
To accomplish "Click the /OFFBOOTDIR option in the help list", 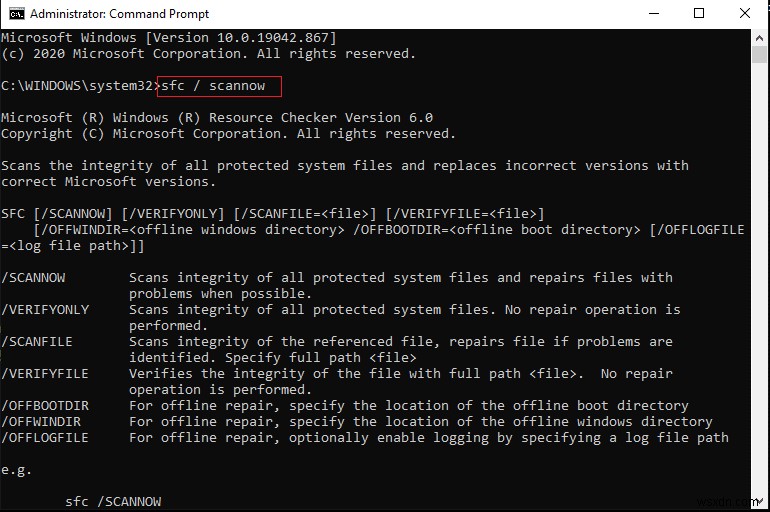I will [45, 406].
